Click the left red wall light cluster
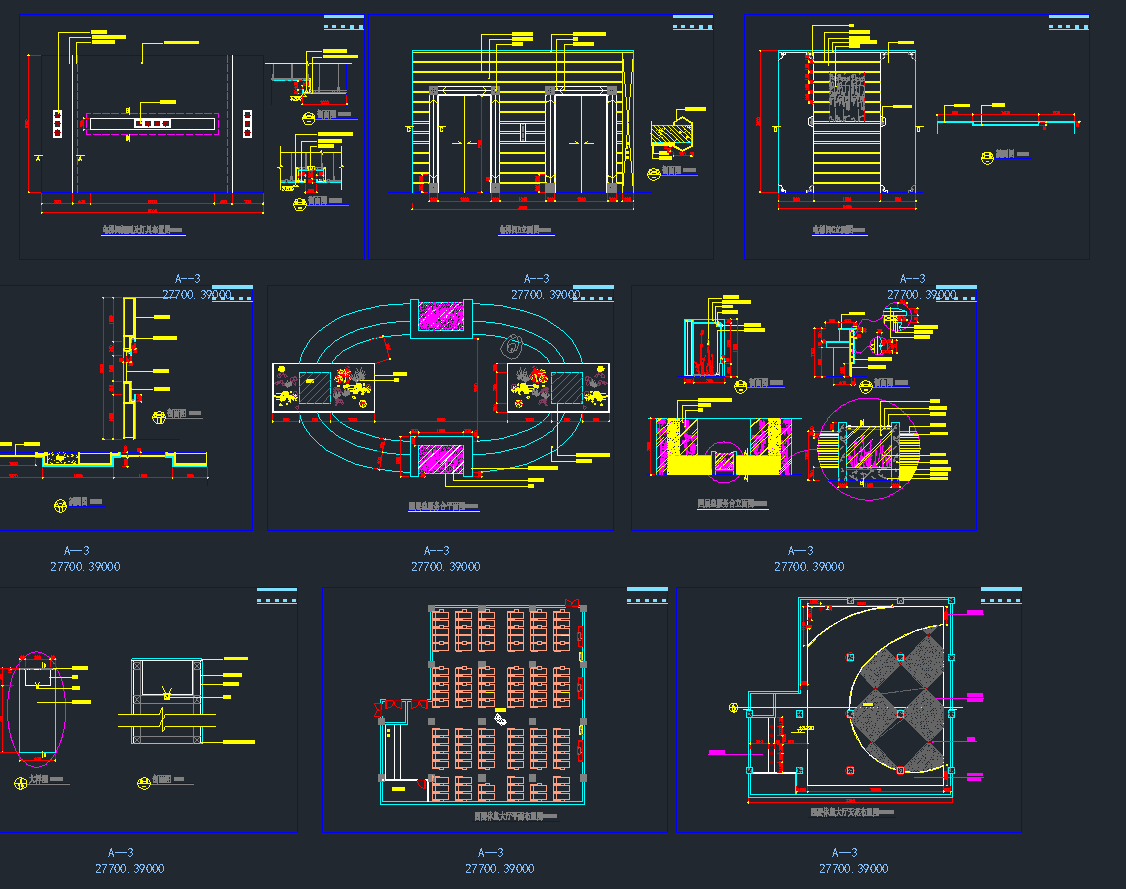This screenshot has width=1126, height=889. 58,123
